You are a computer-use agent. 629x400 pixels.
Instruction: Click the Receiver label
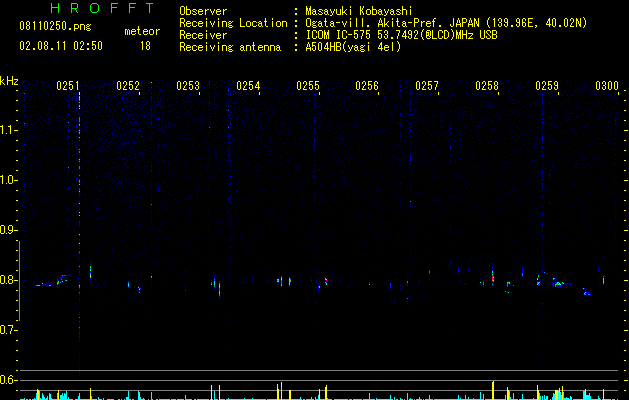tap(203, 35)
